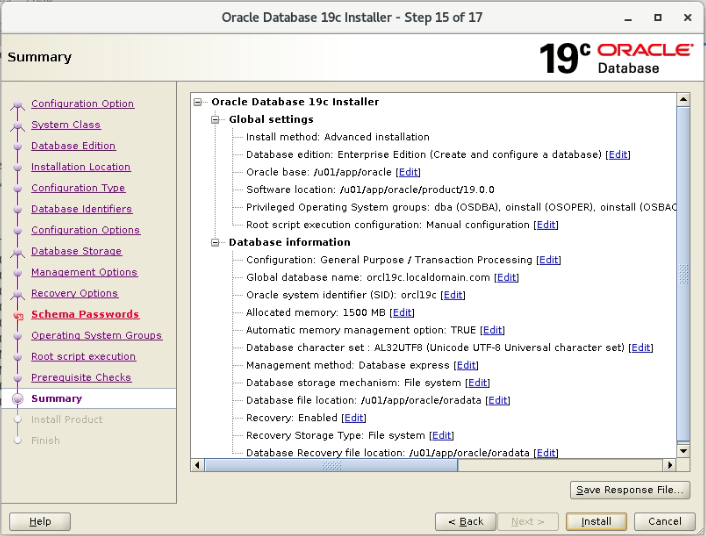The height and width of the screenshot is (536, 706).
Task: Go to the System Class step
Action: tap(66, 125)
